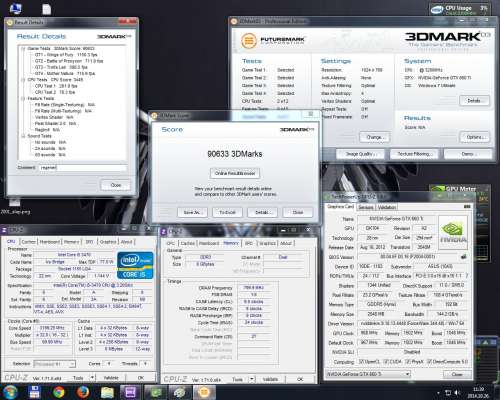Screen dimensions: 500x400
Task: Click the Intel Core i5 logo badge
Action: [x=135, y=265]
